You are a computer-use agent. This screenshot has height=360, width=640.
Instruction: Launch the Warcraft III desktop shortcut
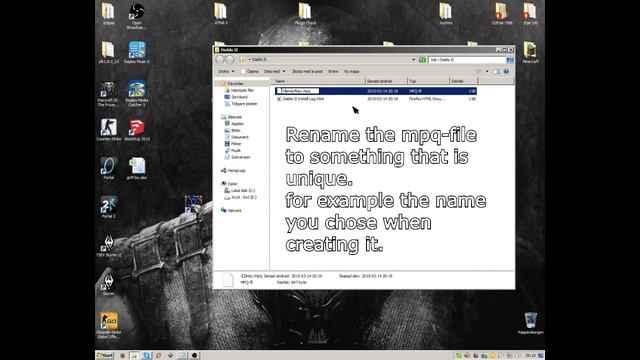point(108,93)
